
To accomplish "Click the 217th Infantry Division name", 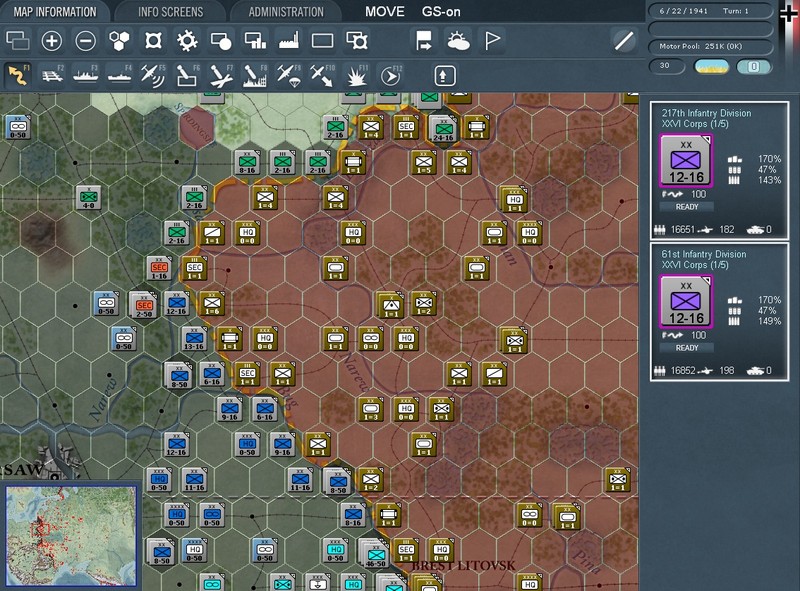I will click(x=706, y=113).
